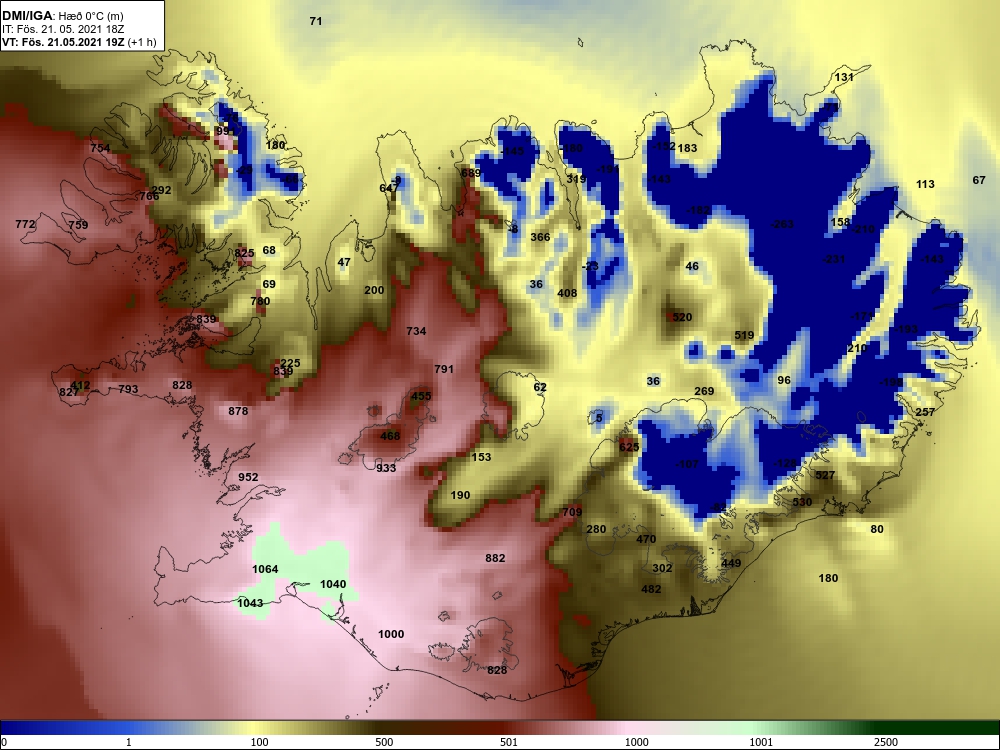This screenshot has width=1000, height=750.
Task: Click the map value '1043'
Action: point(250,603)
